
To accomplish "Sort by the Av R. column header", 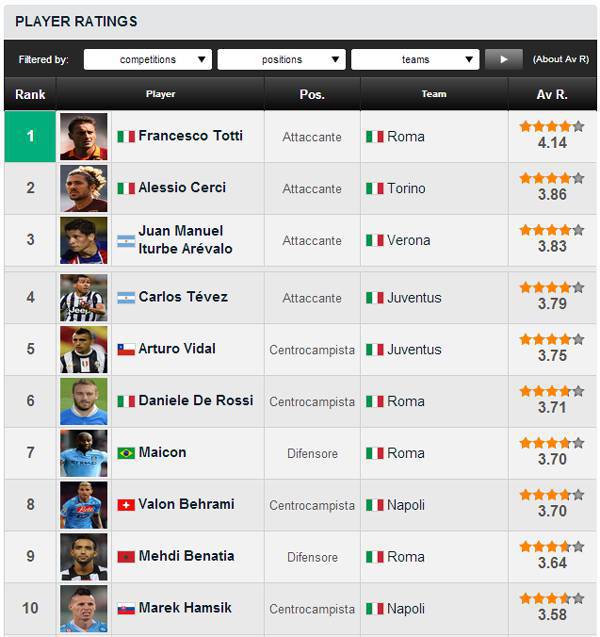I will [x=552, y=95].
